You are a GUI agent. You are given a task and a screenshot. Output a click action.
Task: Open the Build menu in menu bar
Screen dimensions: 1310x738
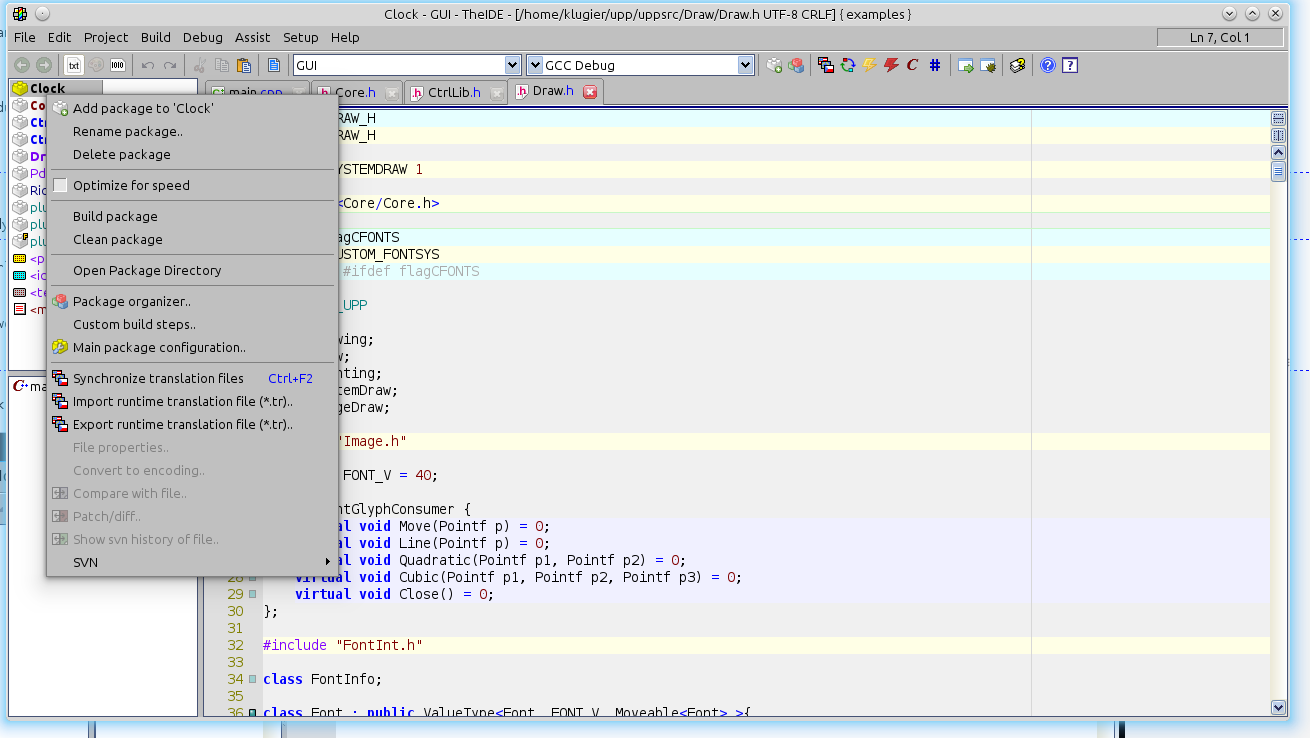[x=156, y=37]
